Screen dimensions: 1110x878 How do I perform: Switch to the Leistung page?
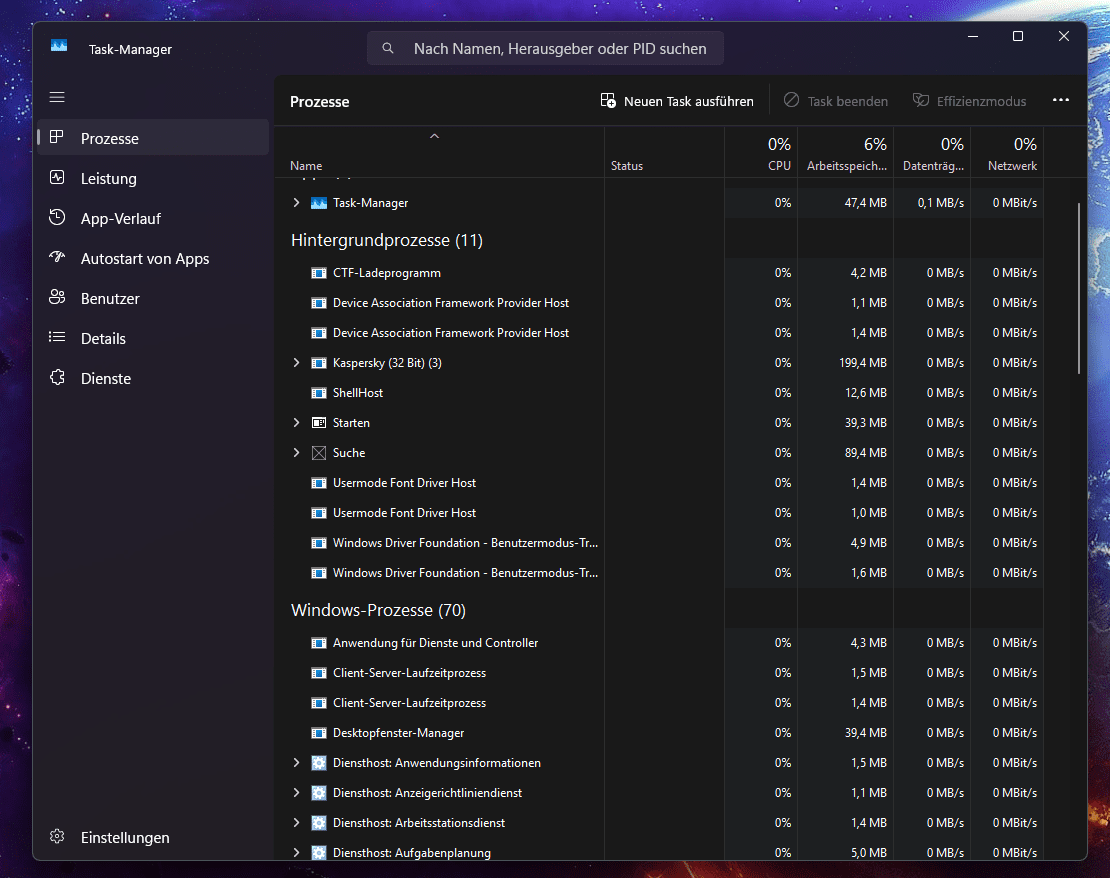(x=154, y=178)
